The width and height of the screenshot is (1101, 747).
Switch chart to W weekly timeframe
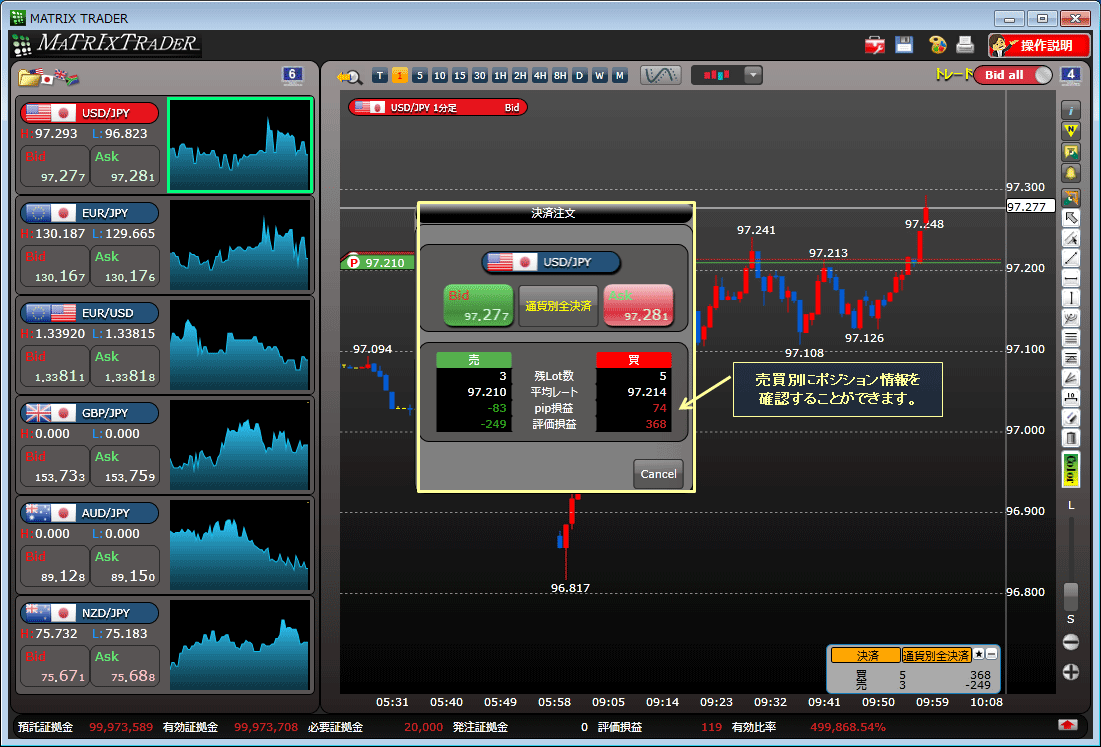[x=600, y=76]
